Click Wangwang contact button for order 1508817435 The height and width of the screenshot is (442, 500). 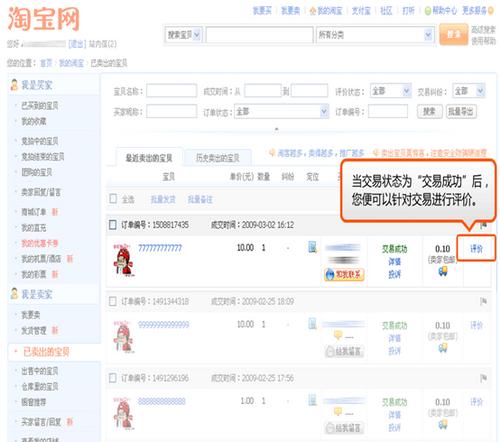344,274
